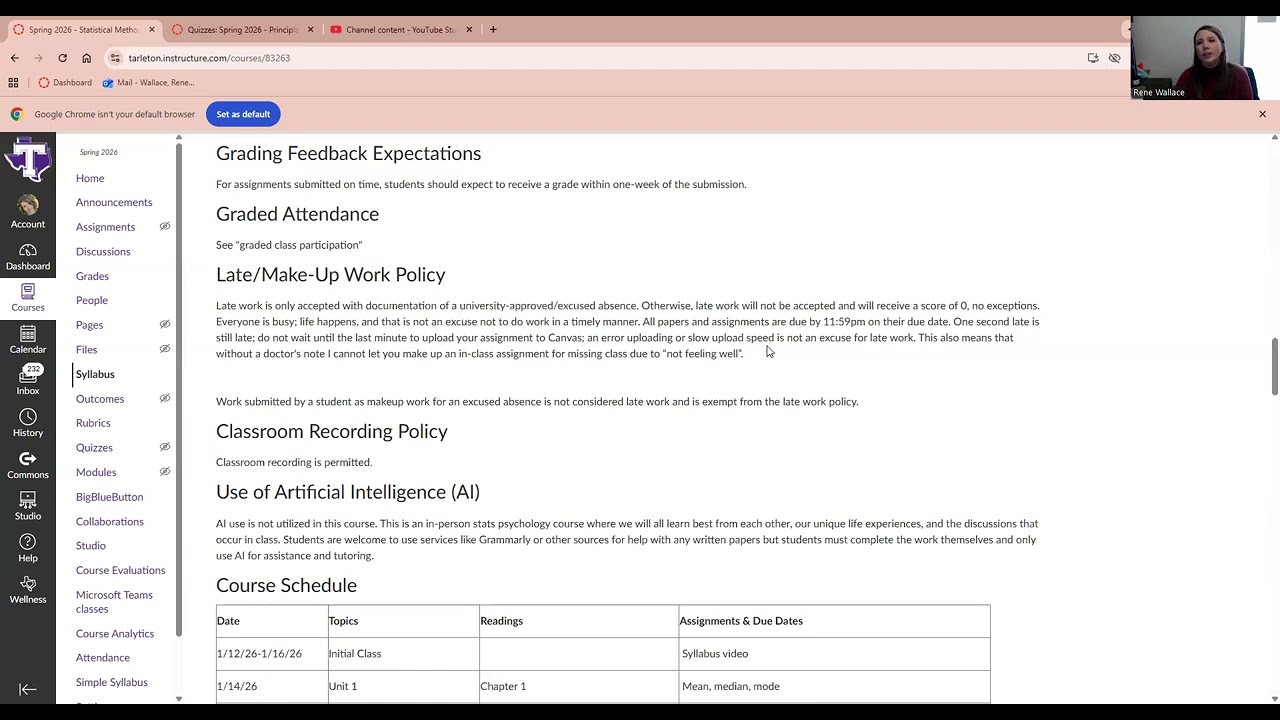The height and width of the screenshot is (720, 1280).
Task: Click the Tarleton logo at top left
Action: pyautogui.click(x=28, y=160)
